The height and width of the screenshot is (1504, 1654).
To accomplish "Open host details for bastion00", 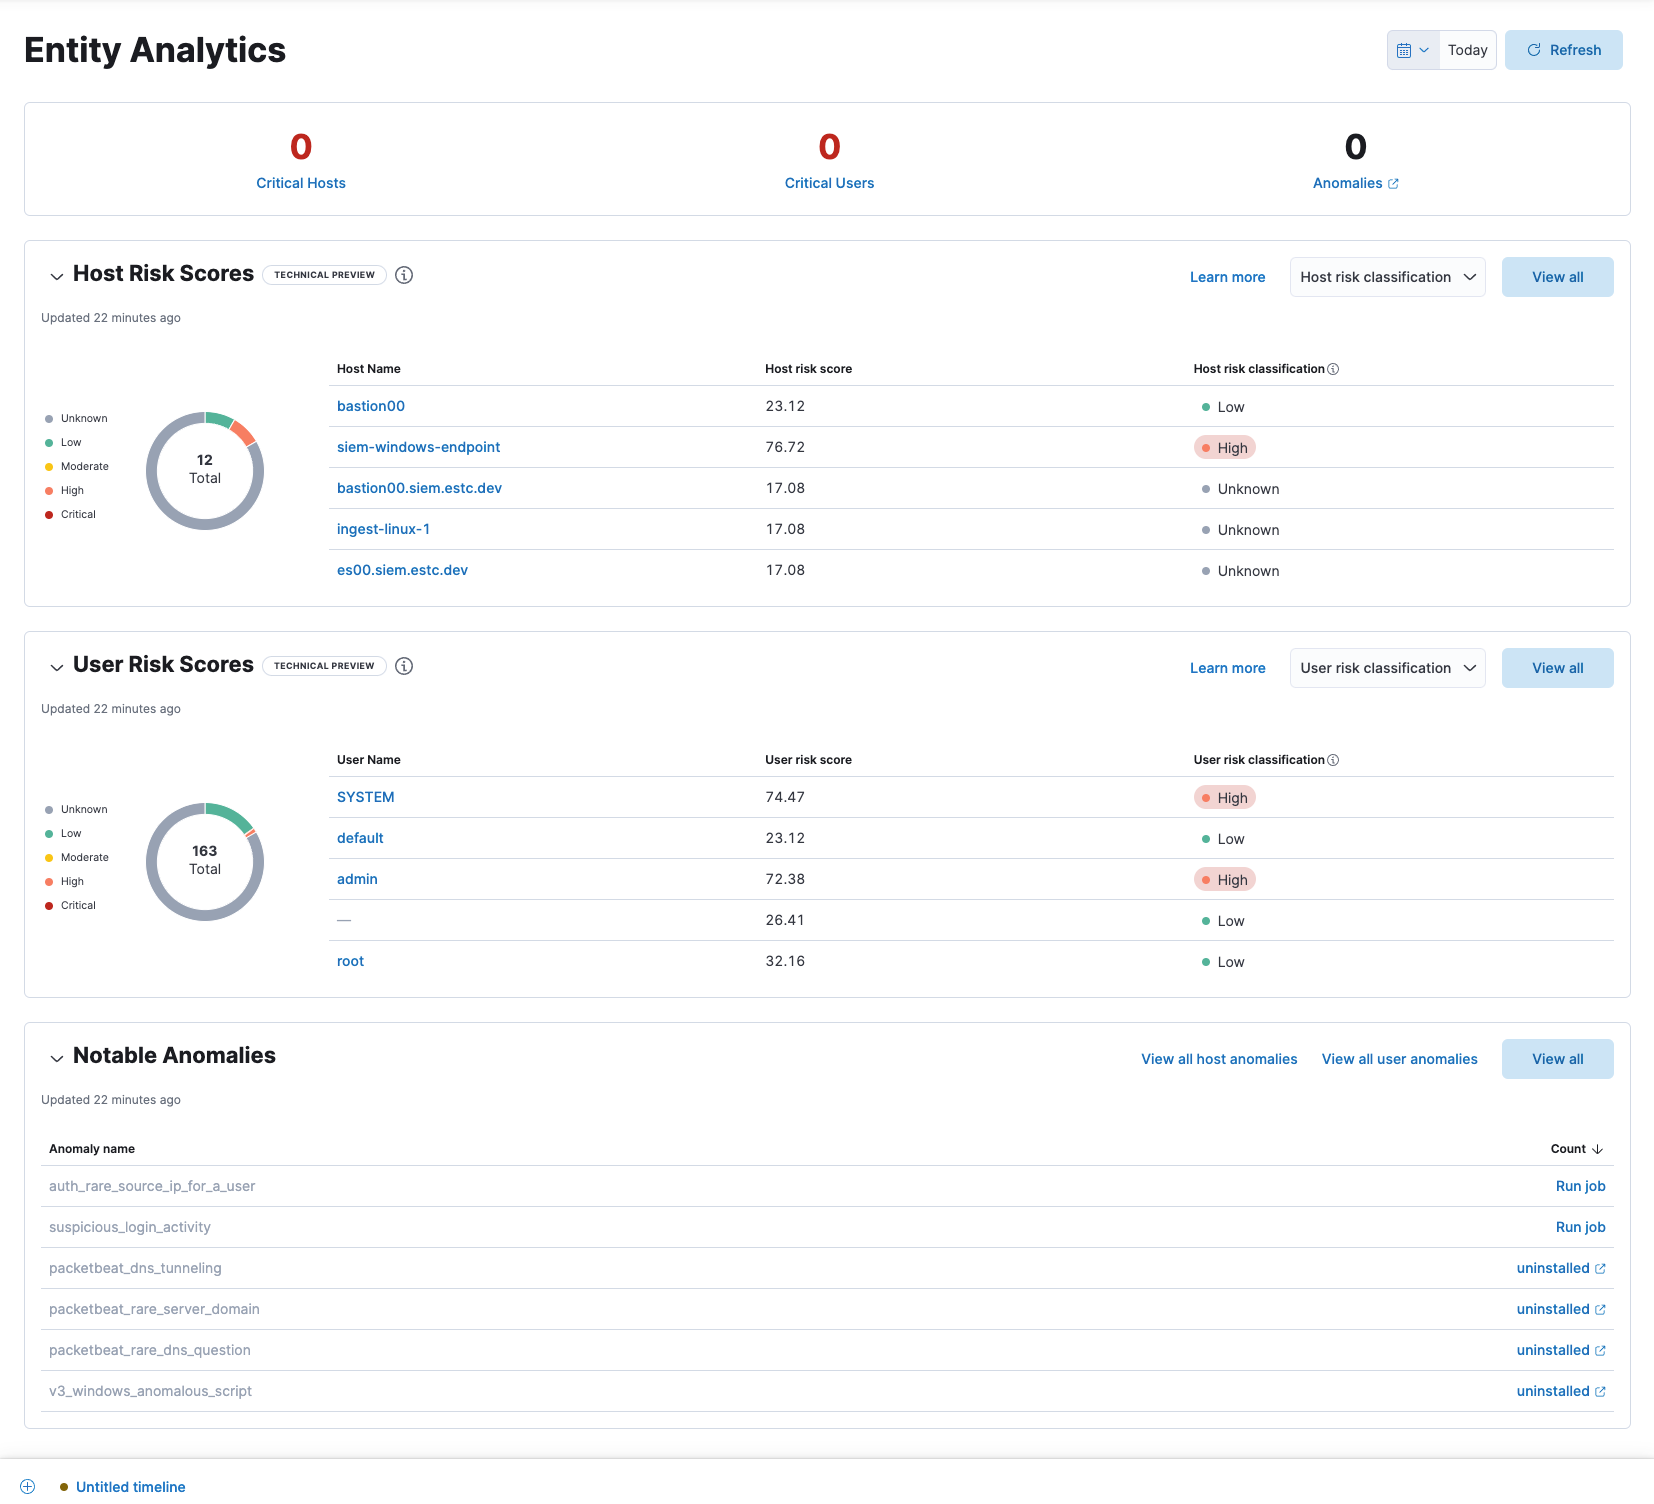I will [x=370, y=406].
